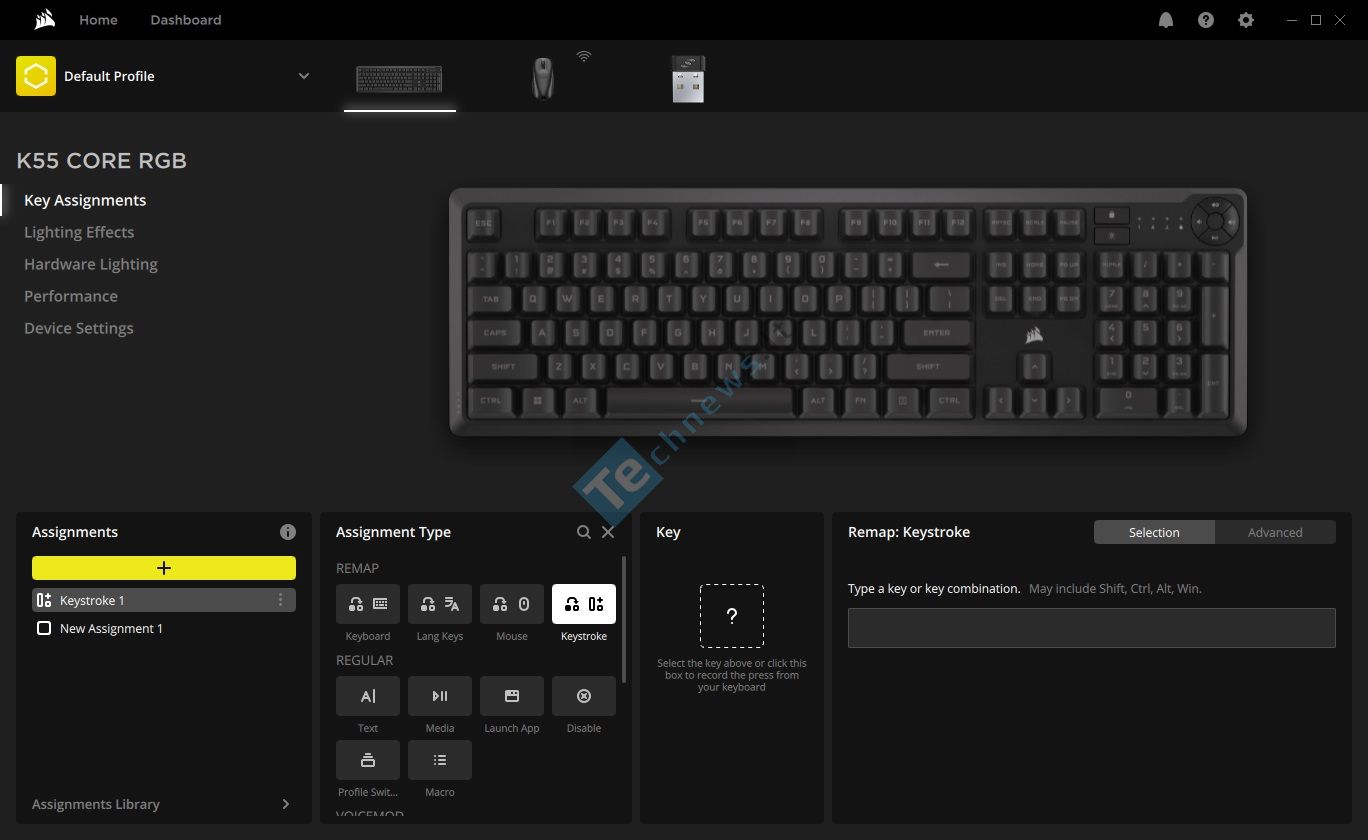
Task: Switch to Selection remap mode
Action: click(1154, 532)
